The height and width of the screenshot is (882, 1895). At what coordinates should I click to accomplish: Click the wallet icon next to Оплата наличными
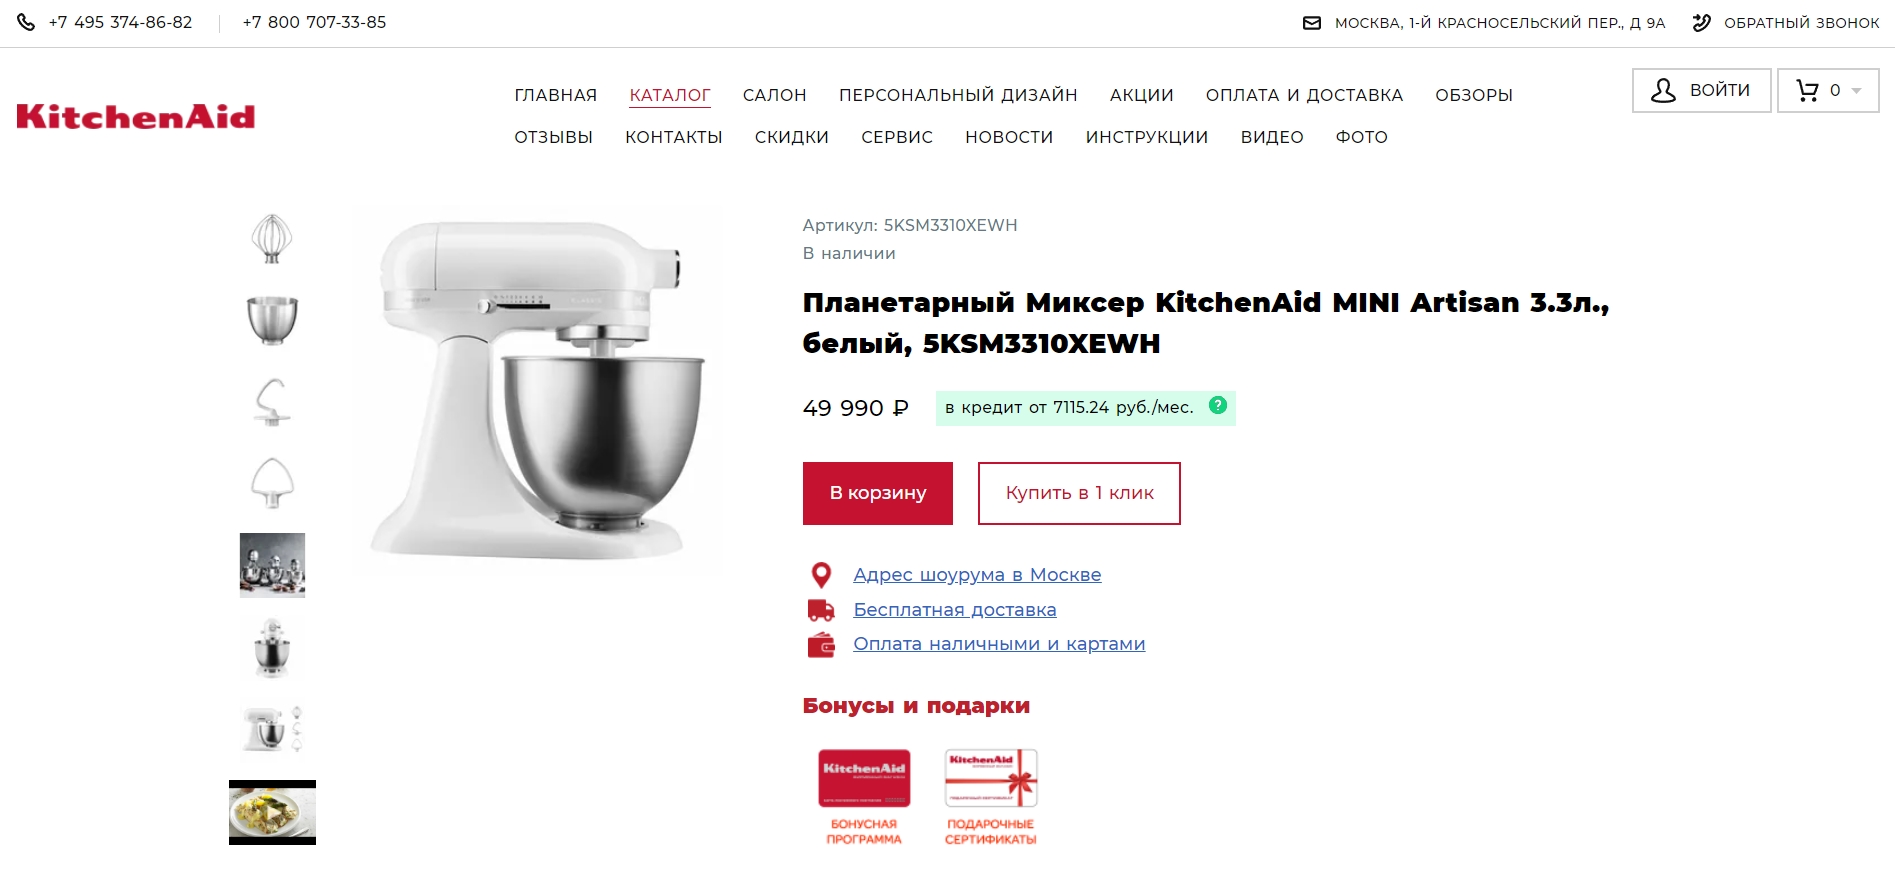(x=822, y=645)
